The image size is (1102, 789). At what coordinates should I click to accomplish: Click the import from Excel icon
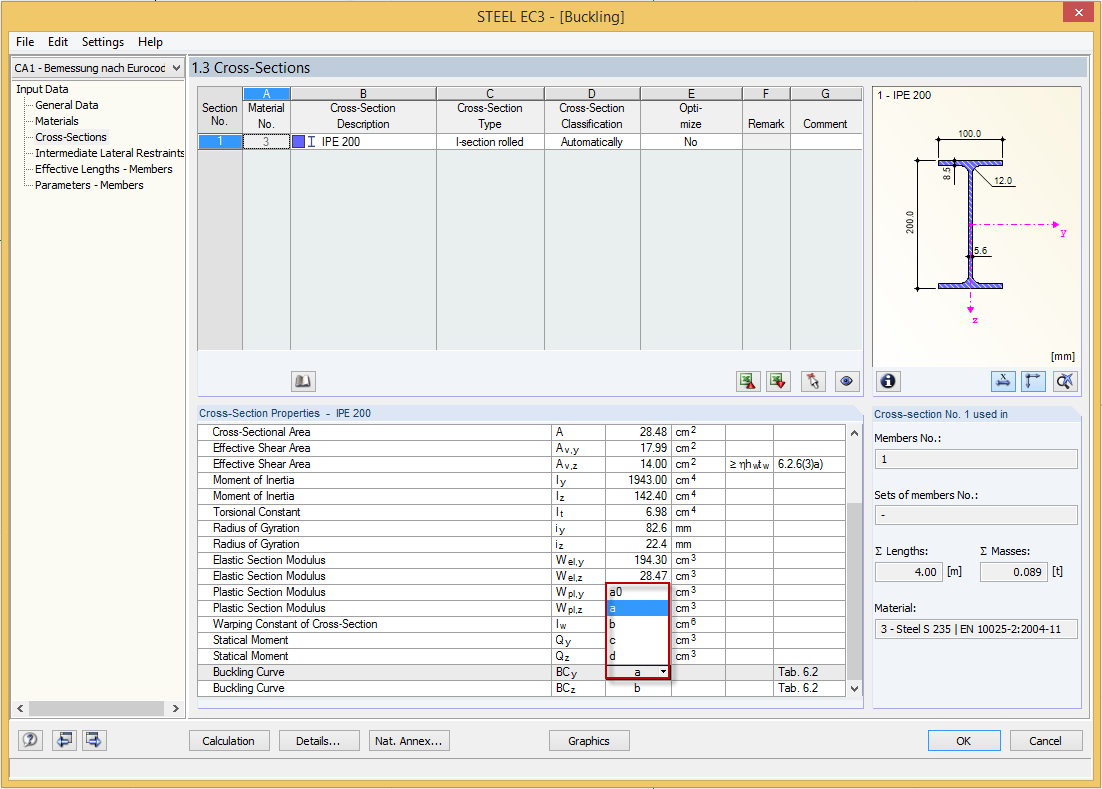(x=778, y=381)
